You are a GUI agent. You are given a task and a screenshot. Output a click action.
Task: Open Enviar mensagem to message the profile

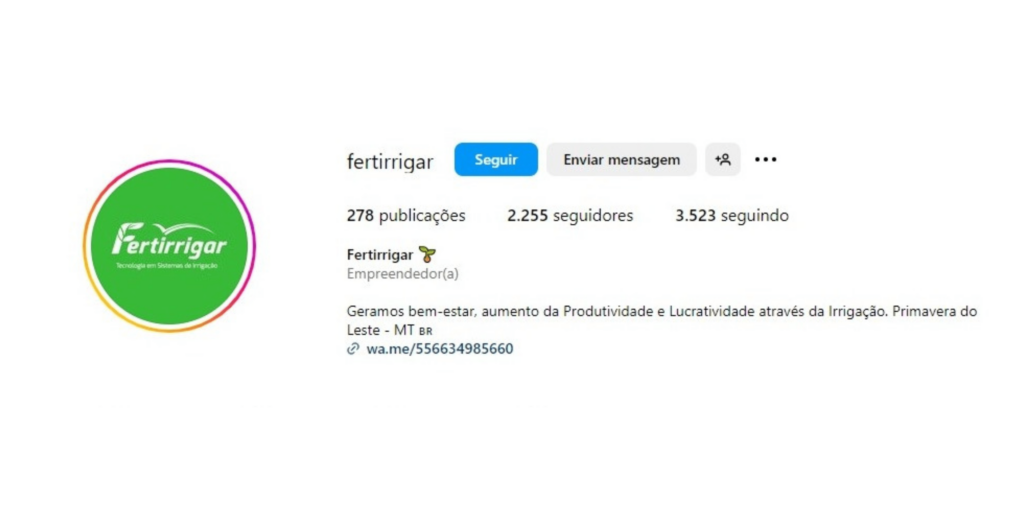[x=621, y=159]
